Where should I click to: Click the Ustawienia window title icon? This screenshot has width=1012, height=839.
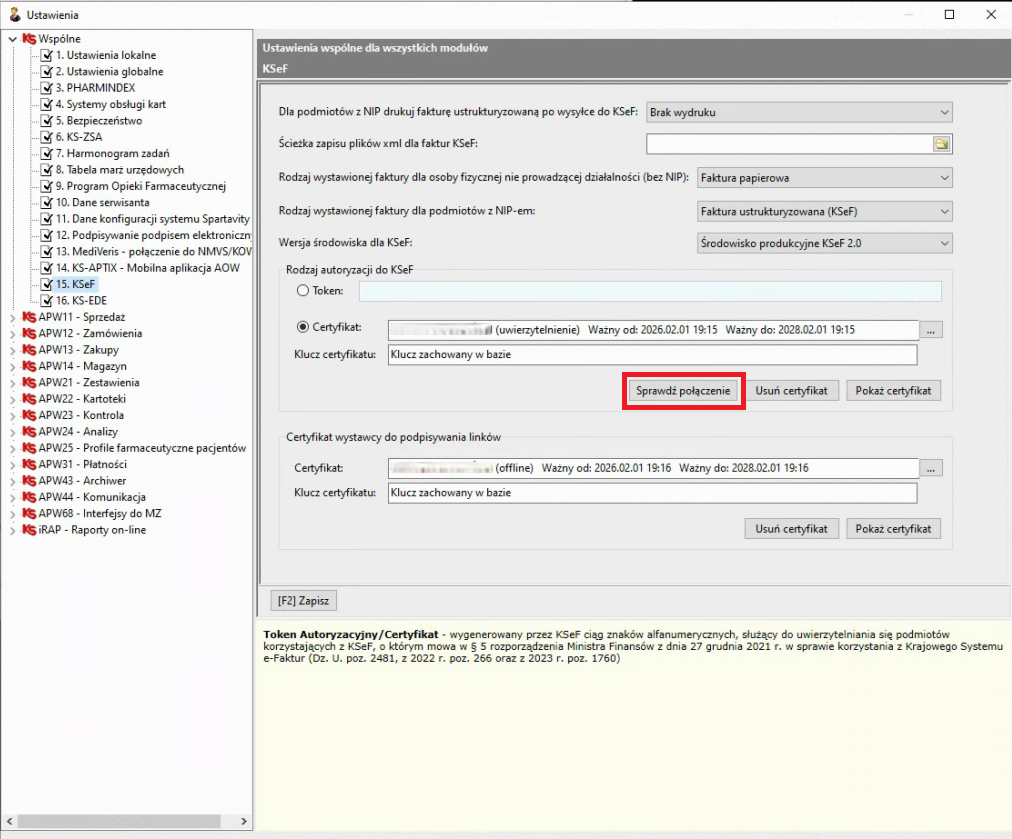pos(15,14)
